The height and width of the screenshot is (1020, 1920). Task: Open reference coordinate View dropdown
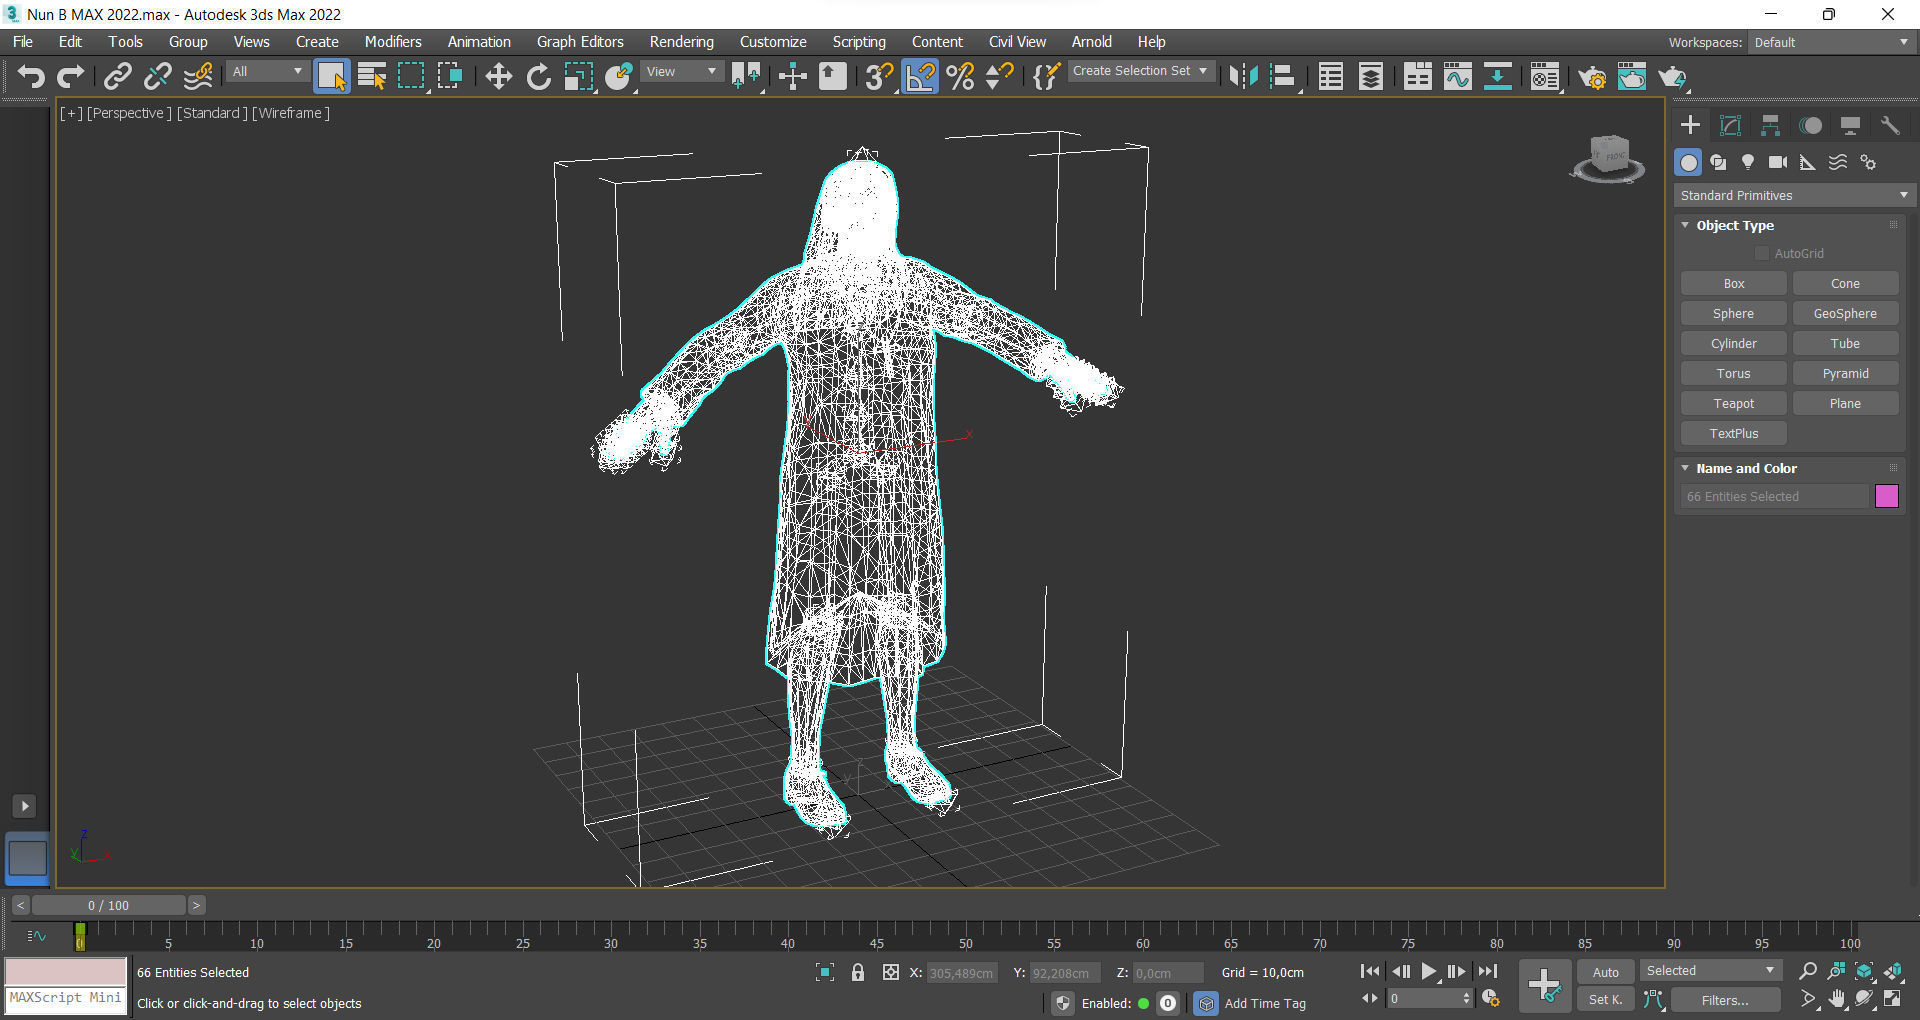pos(682,71)
